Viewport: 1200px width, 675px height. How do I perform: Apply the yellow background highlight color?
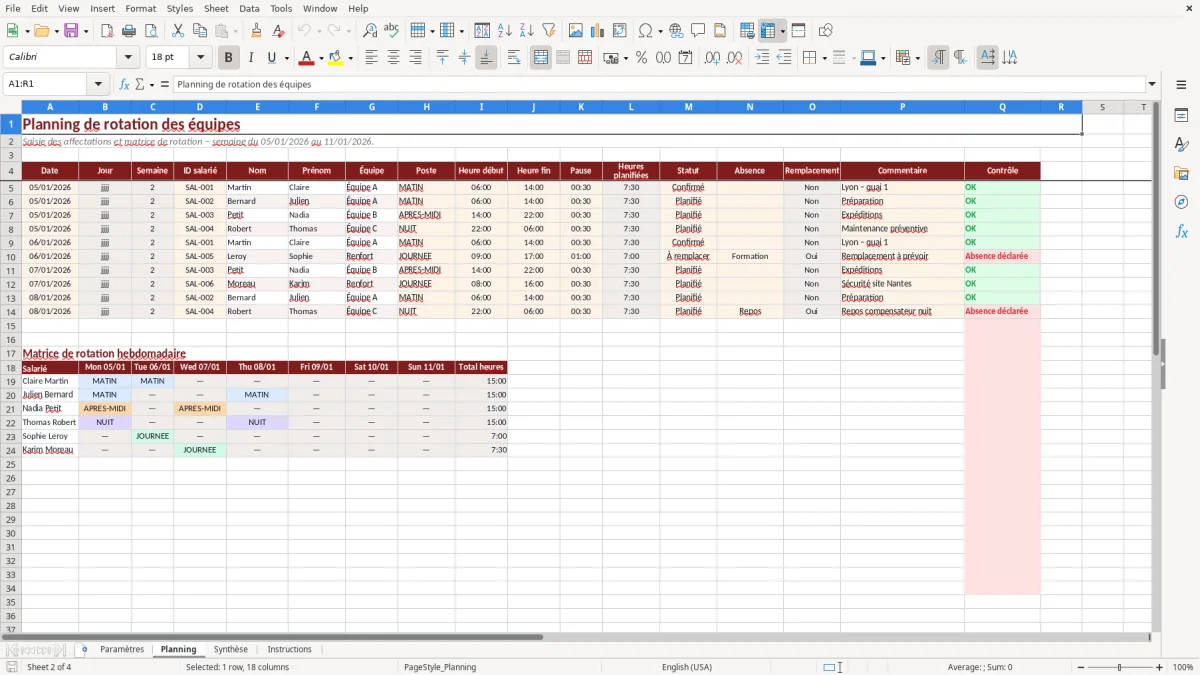335,58
